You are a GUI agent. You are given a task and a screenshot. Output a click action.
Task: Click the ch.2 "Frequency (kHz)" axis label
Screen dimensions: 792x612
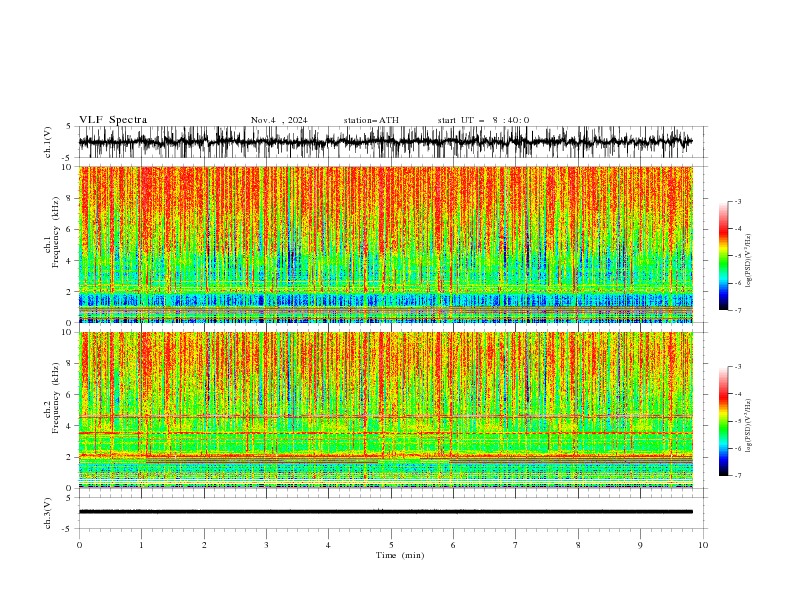pyautogui.click(x=56, y=398)
